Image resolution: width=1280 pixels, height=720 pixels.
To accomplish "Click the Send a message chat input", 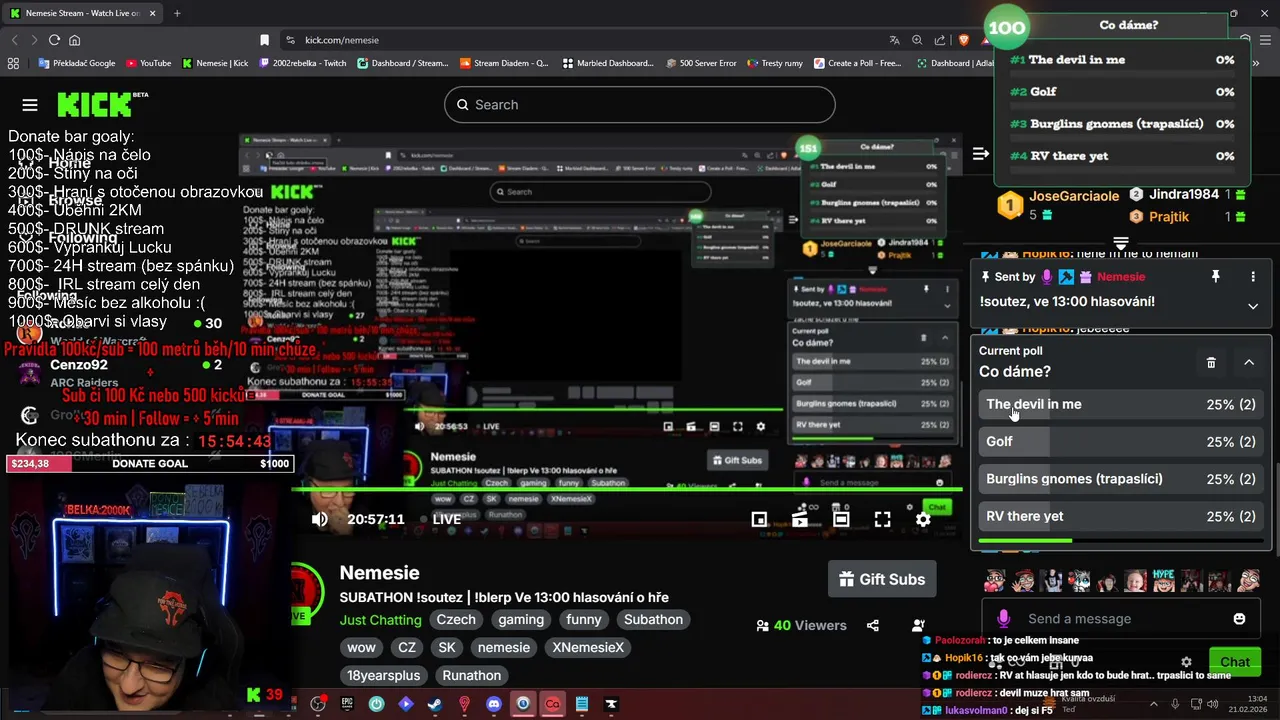I will click(1120, 619).
